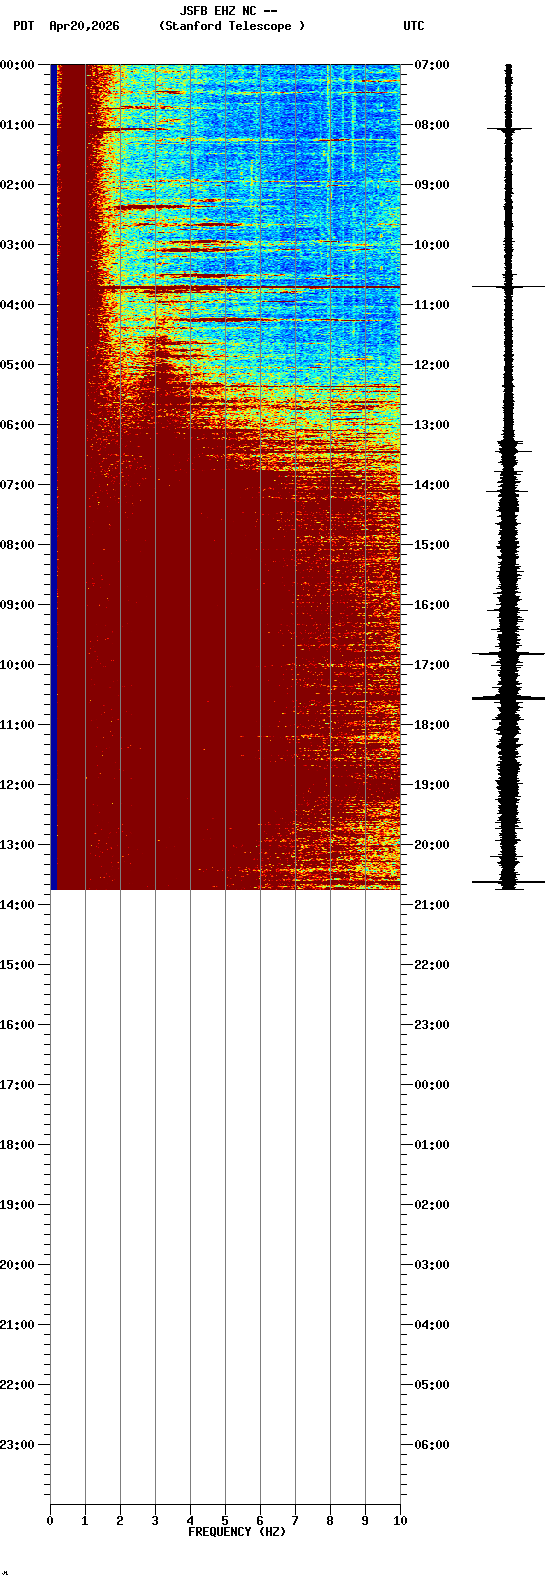Click the 12:00 PDT time label
Viewport: 552px width, 1584px height.
click(17, 785)
